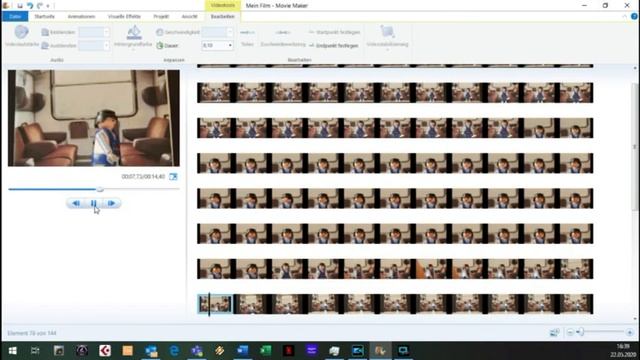Viewport: 640px width, 360px height.
Task: Open Microsoft Teams from taskbar
Action: (197, 351)
